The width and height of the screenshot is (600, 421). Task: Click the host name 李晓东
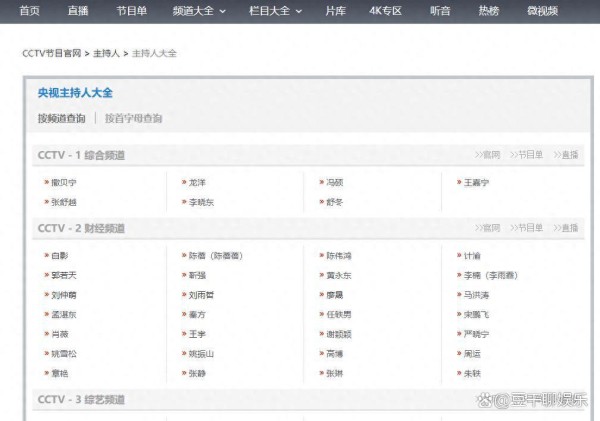coord(201,202)
